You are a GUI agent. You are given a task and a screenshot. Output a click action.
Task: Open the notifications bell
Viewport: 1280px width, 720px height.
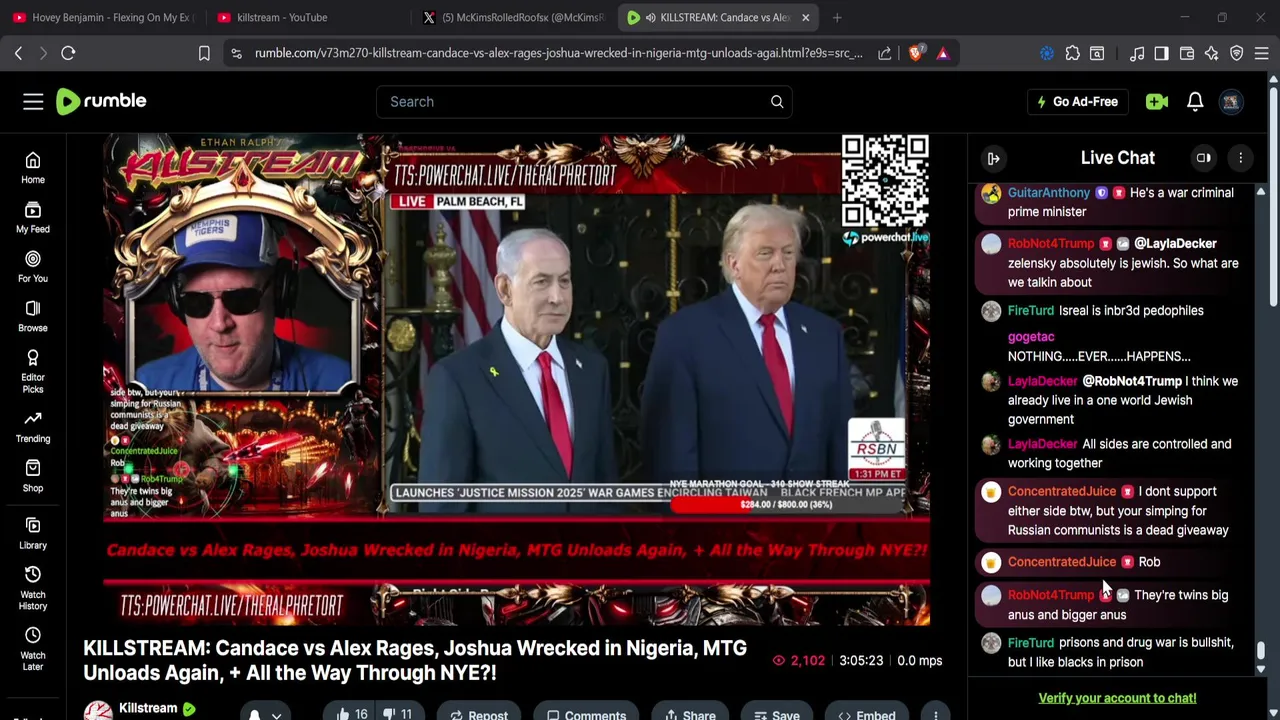[1195, 101]
